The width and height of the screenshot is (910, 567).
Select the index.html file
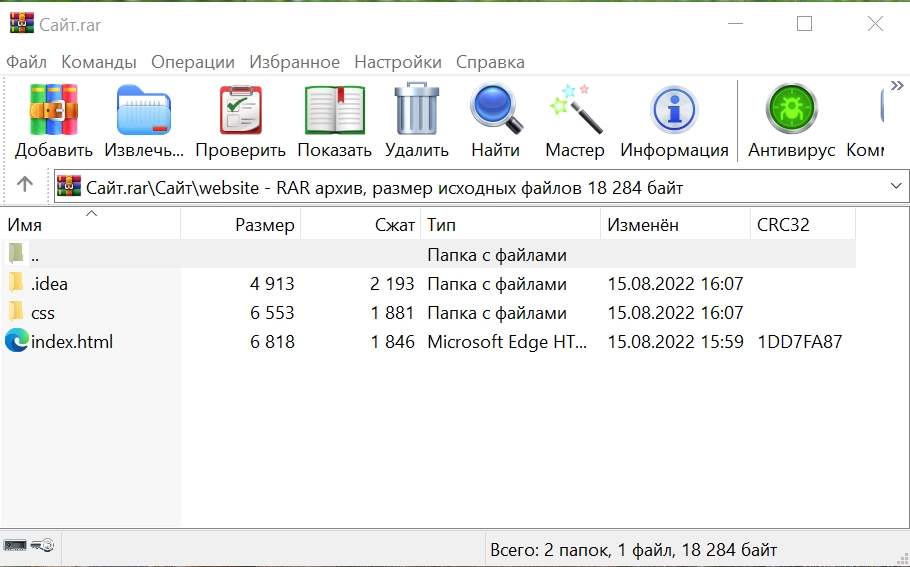71,342
